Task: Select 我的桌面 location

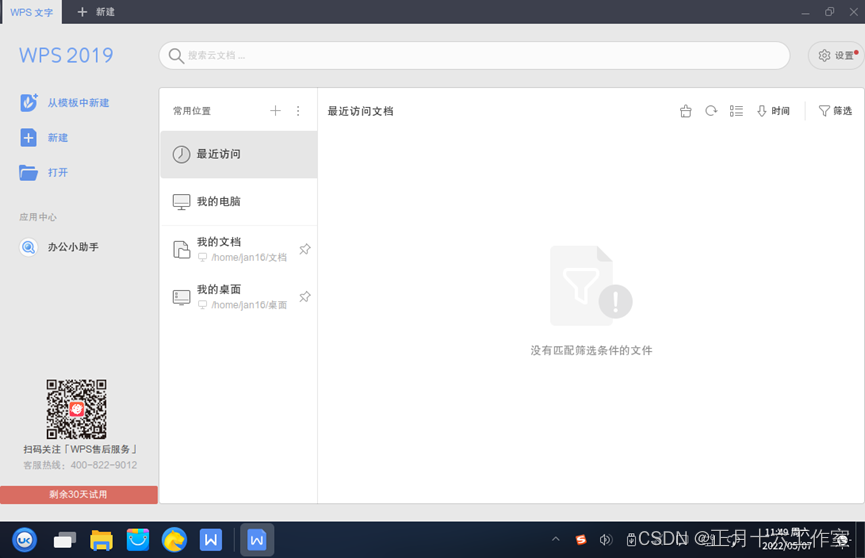Action: (x=239, y=296)
